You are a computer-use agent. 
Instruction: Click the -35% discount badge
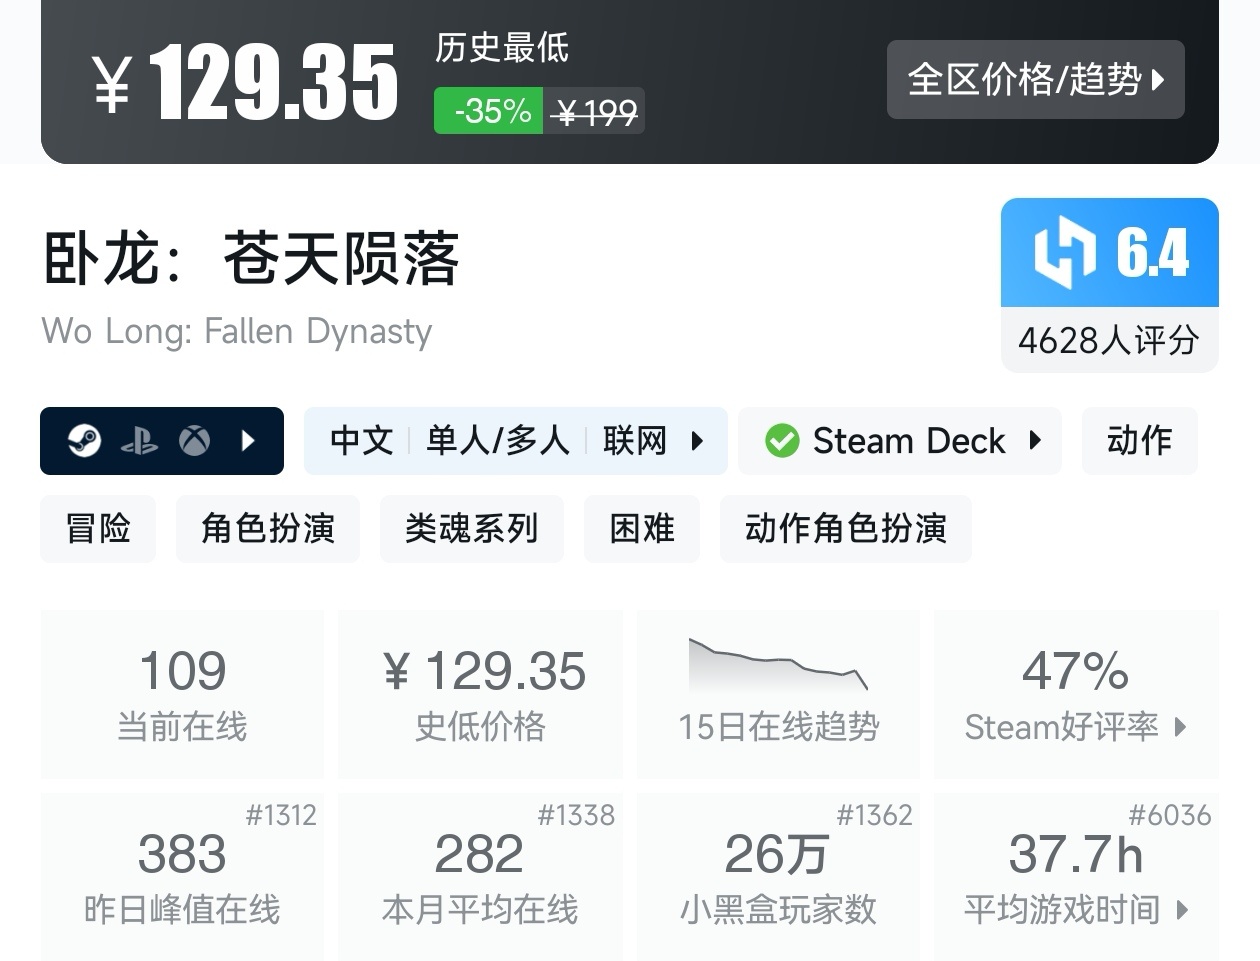[489, 111]
